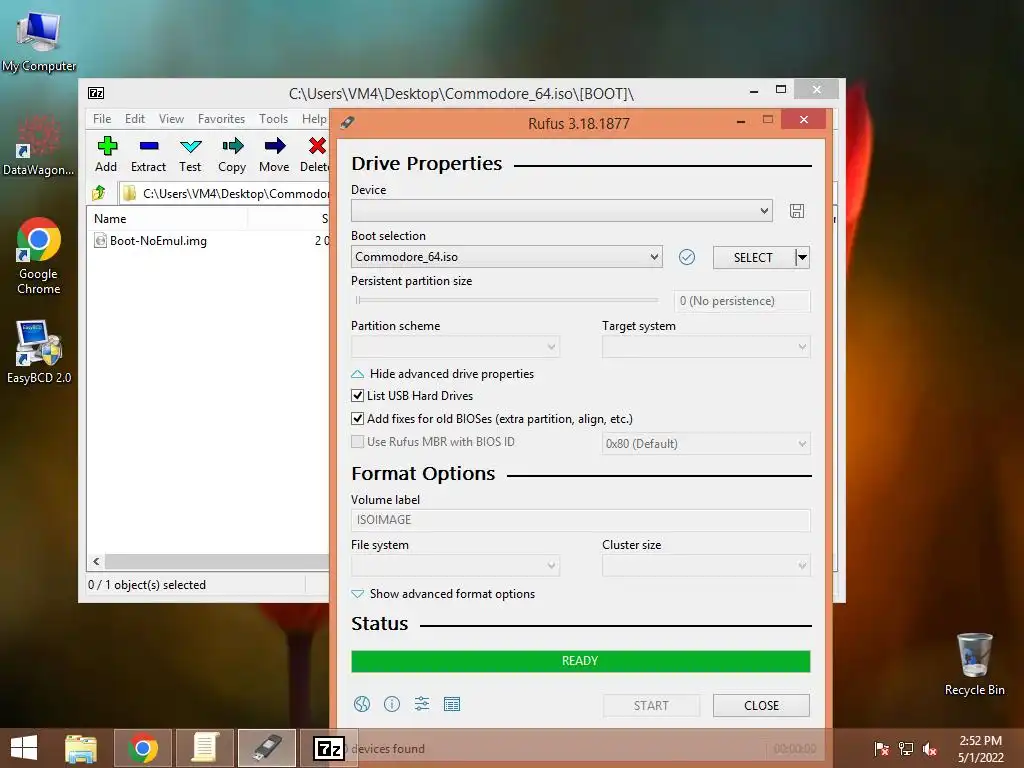
Task: Click the Action Center flag icon
Action: tap(881, 749)
